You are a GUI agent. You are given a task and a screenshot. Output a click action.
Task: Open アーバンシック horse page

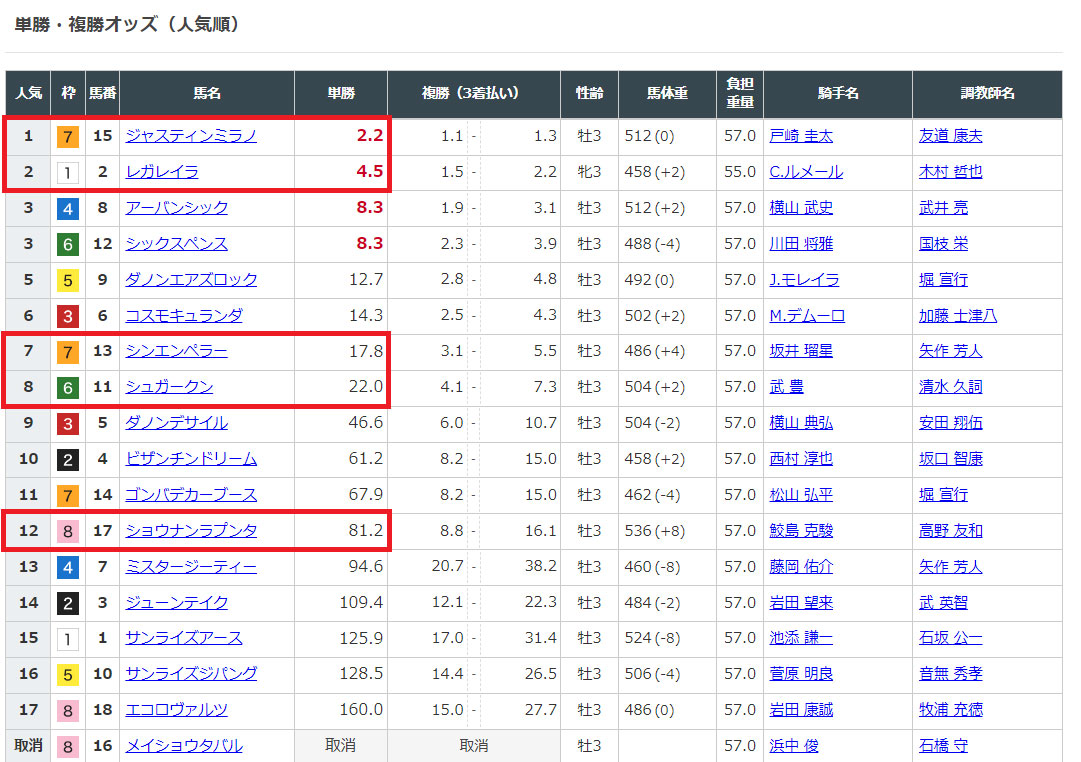(x=176, y=208)
